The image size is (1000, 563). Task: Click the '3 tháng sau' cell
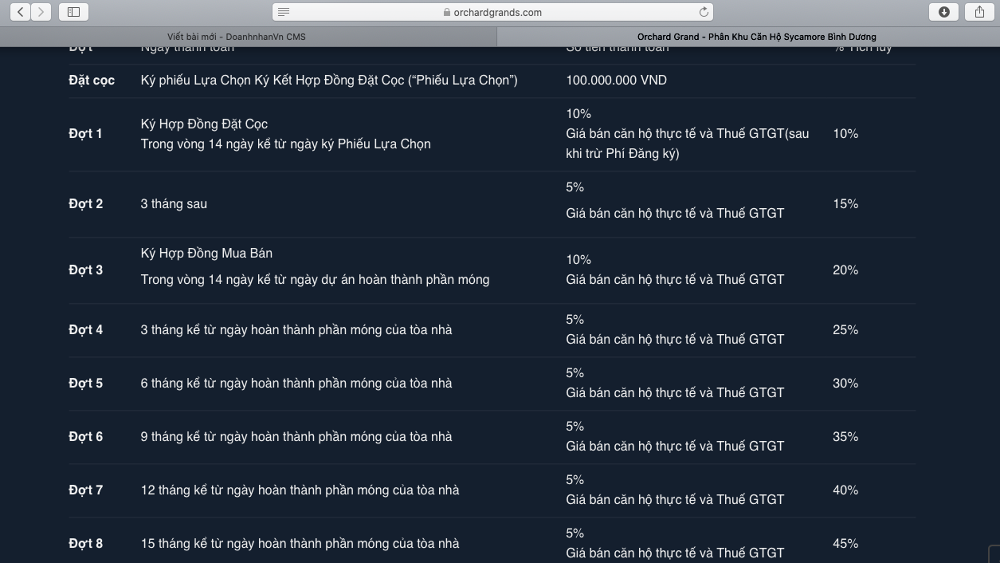pos(174,203)
